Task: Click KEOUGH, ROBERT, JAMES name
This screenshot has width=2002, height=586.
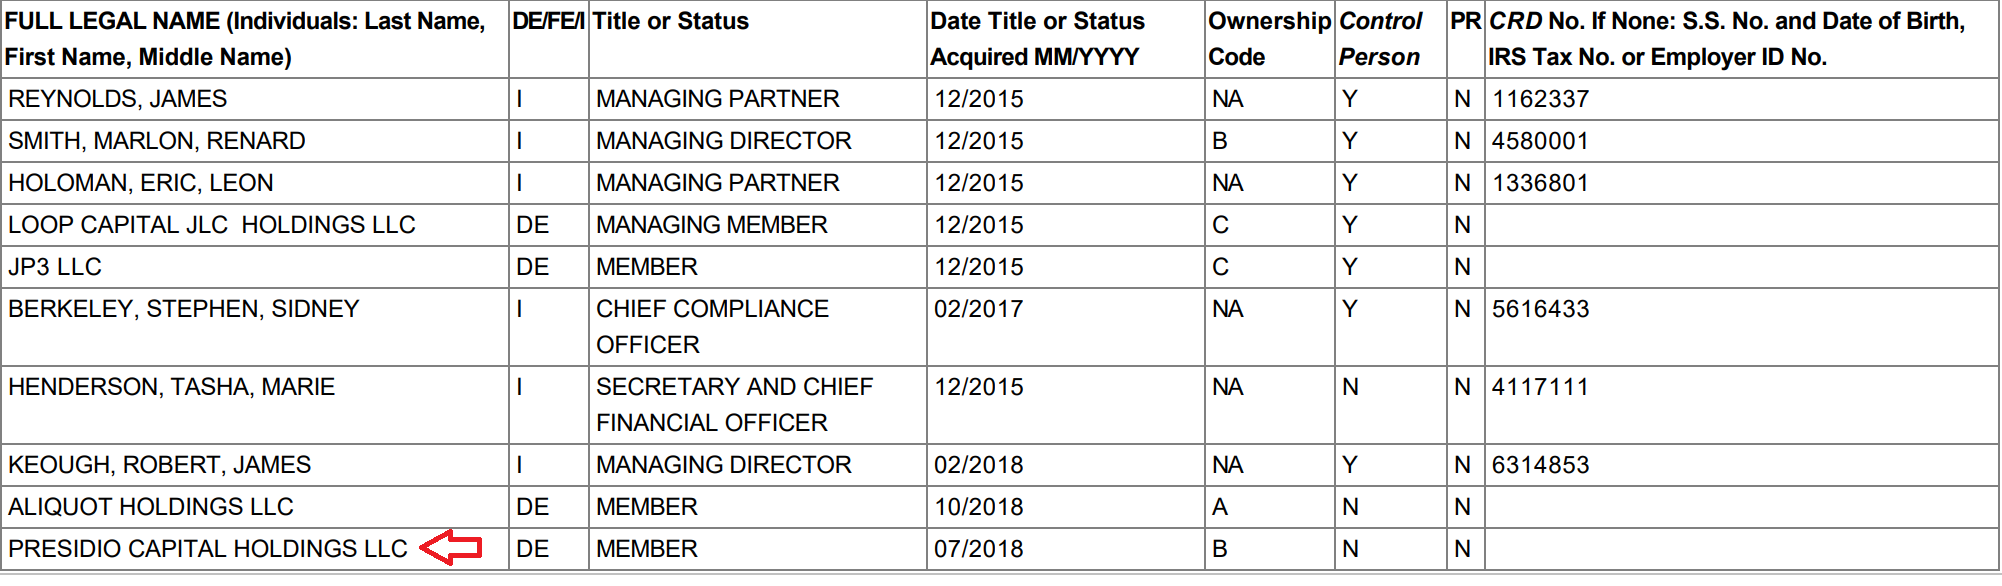Action: (x=160, y=465)
